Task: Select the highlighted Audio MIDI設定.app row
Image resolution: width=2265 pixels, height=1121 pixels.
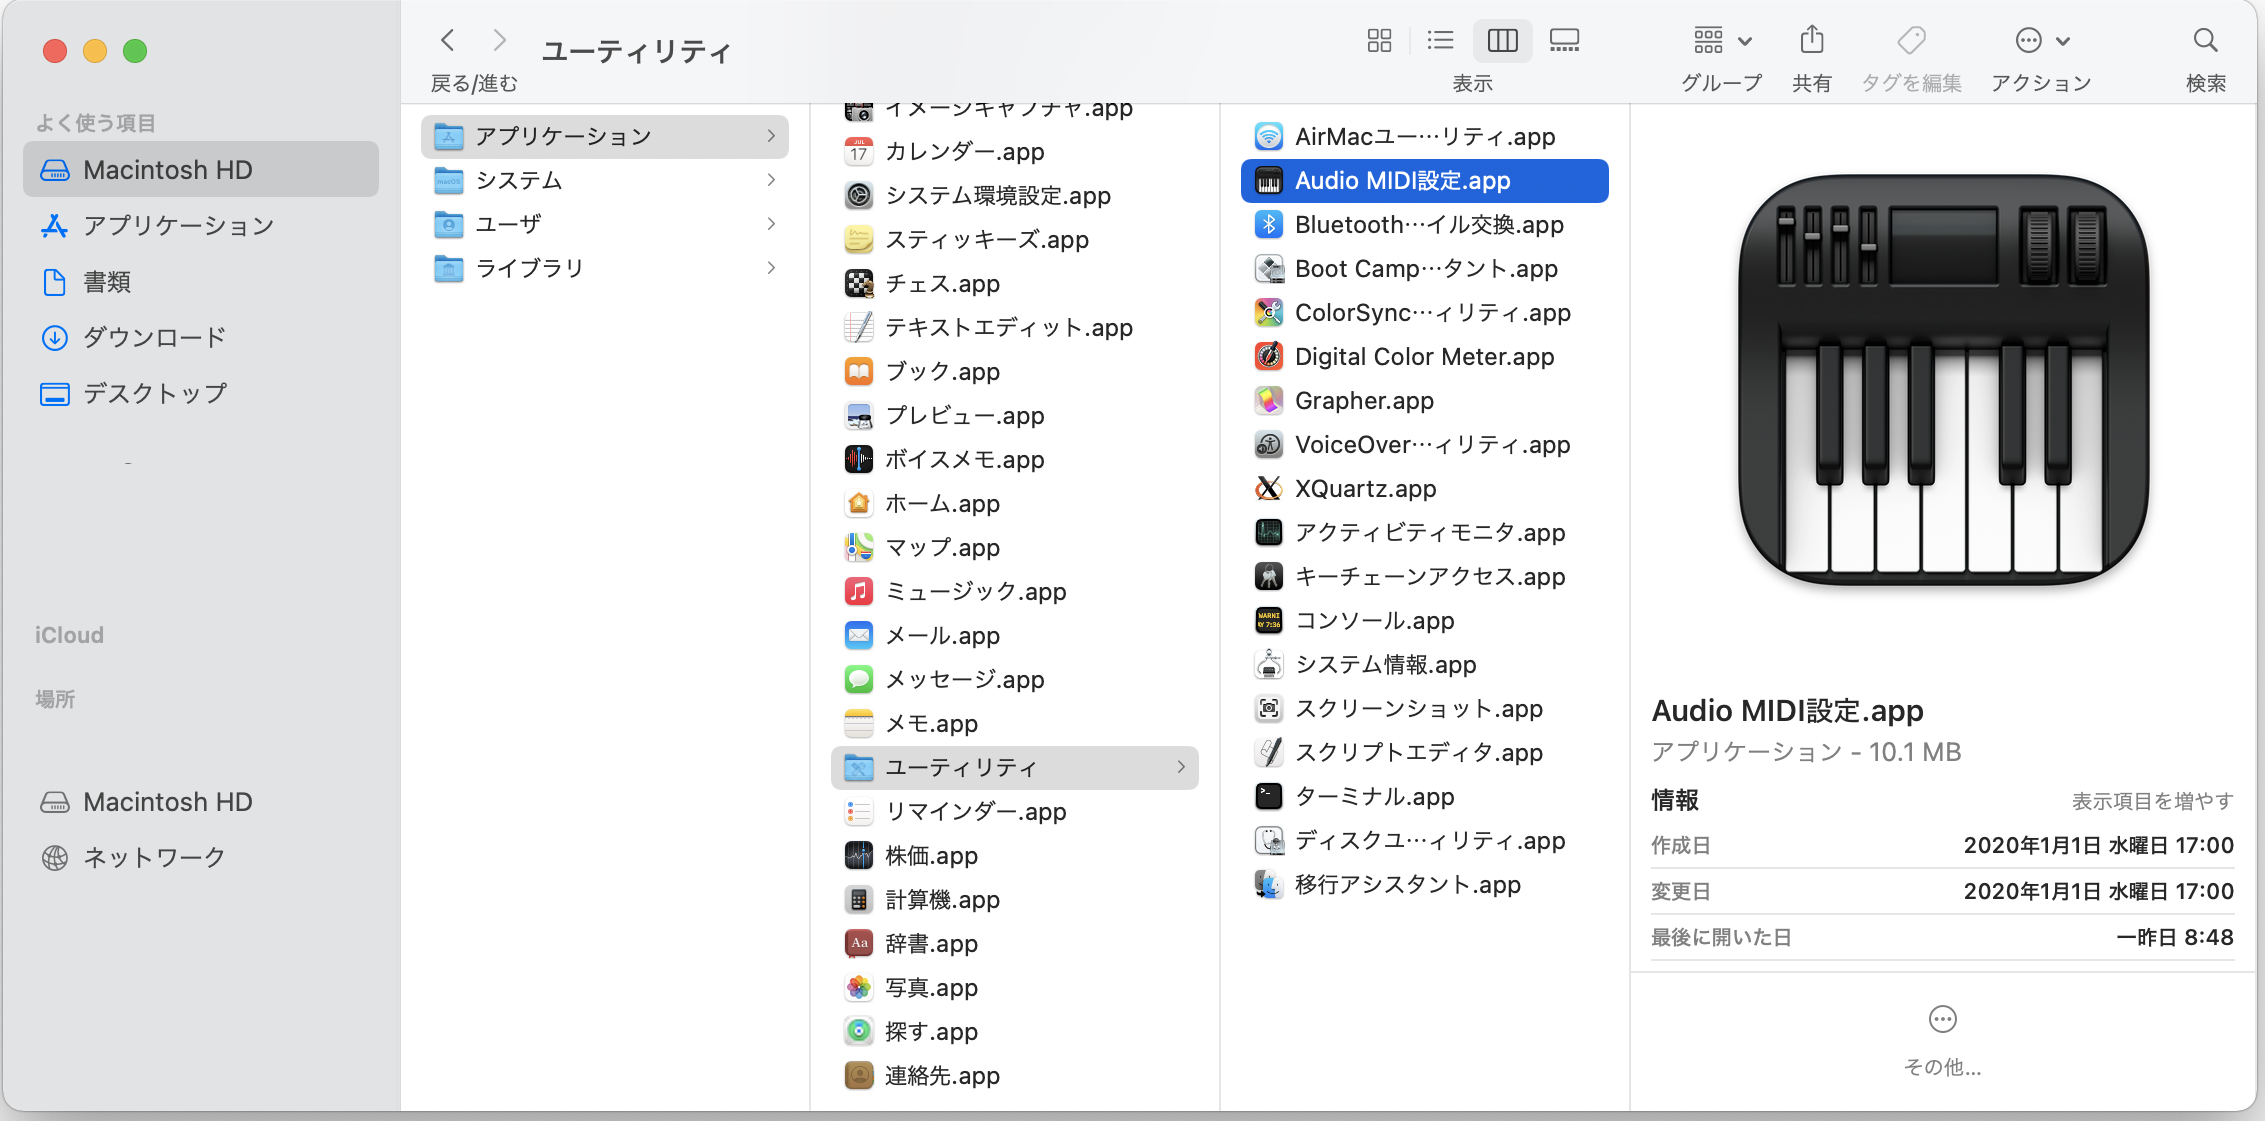Action: [x=1424, y=181]
